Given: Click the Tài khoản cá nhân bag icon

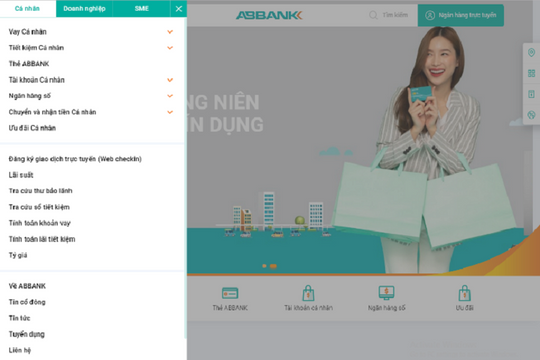Looking at the screenshot, I should click(308, 293).
